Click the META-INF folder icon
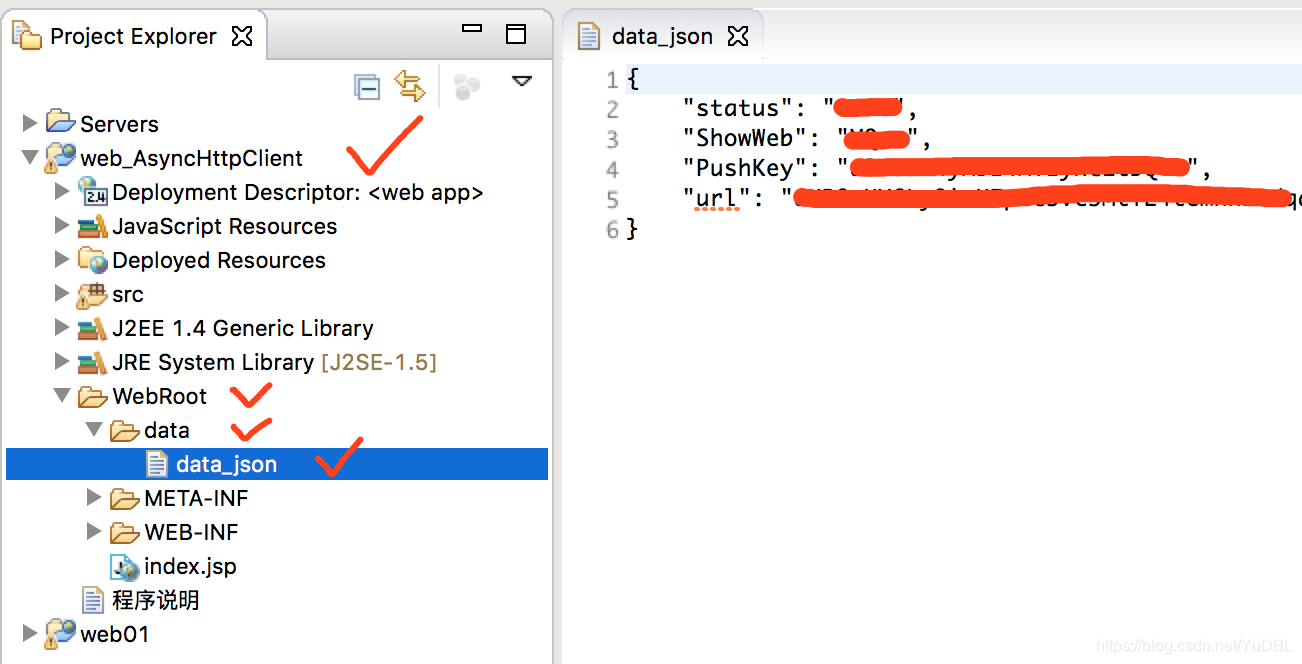1302x664 pixels. coord(125,498)
